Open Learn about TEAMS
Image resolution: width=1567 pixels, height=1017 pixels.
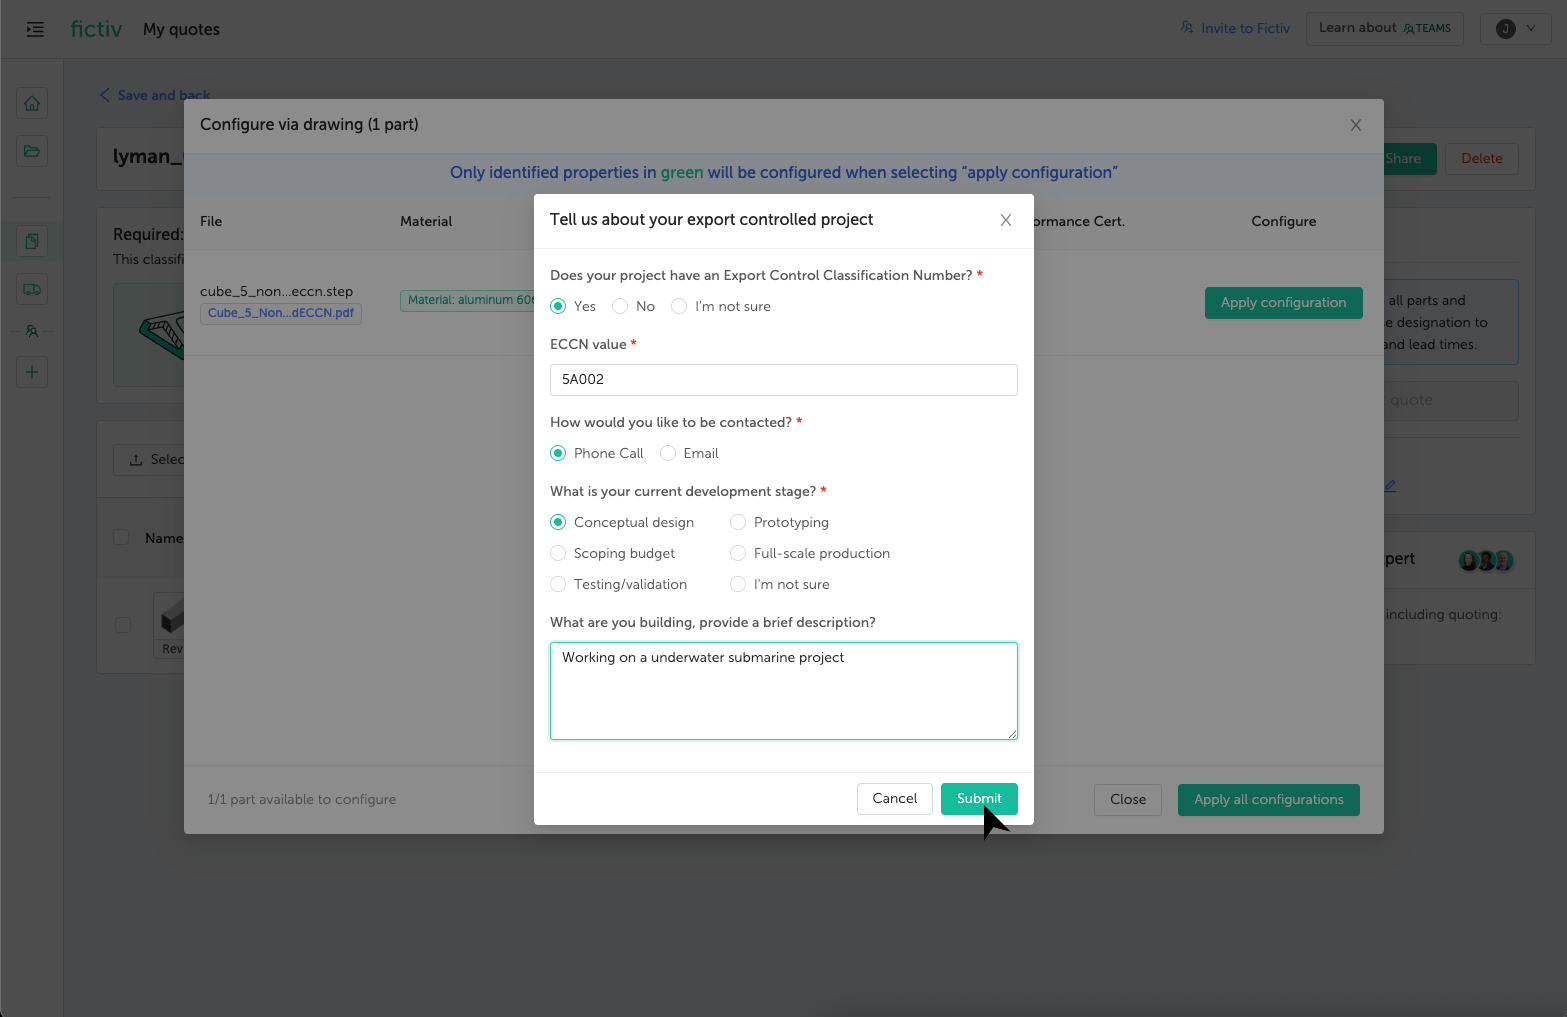point(1384,28)
